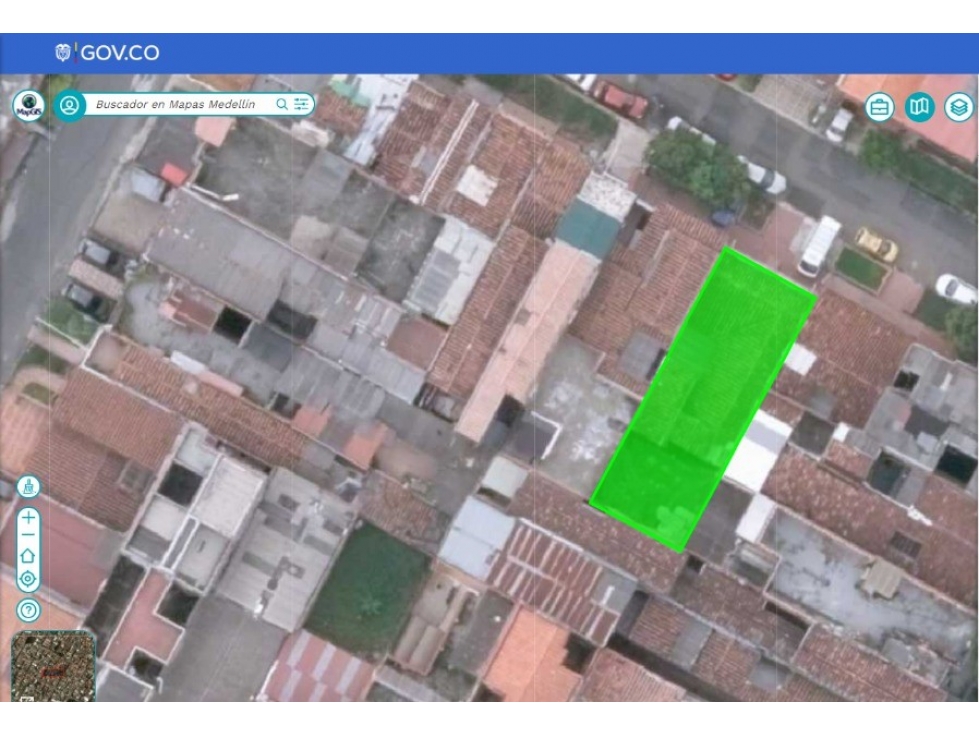The image size is (979, 734).
Task: Click the GOV.CO logo in header
Action: [x=107, y=52]
